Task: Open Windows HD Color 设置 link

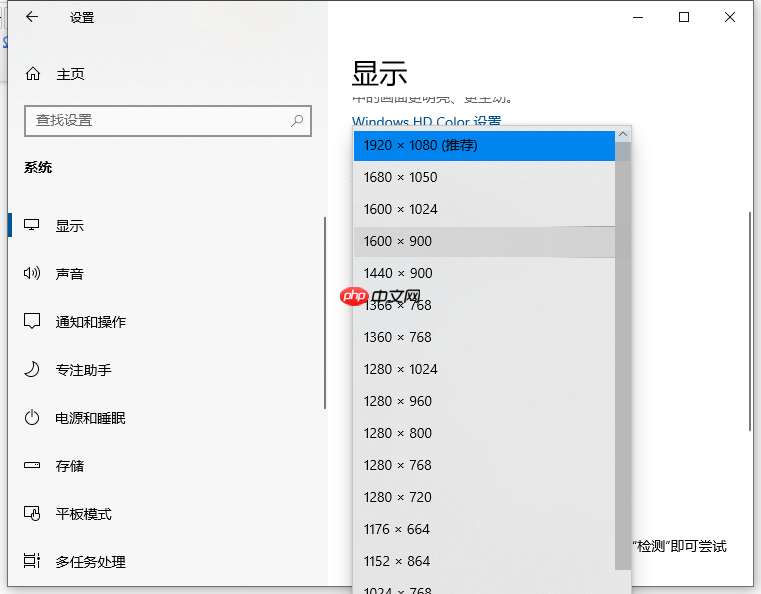Action: pos(427,120)
